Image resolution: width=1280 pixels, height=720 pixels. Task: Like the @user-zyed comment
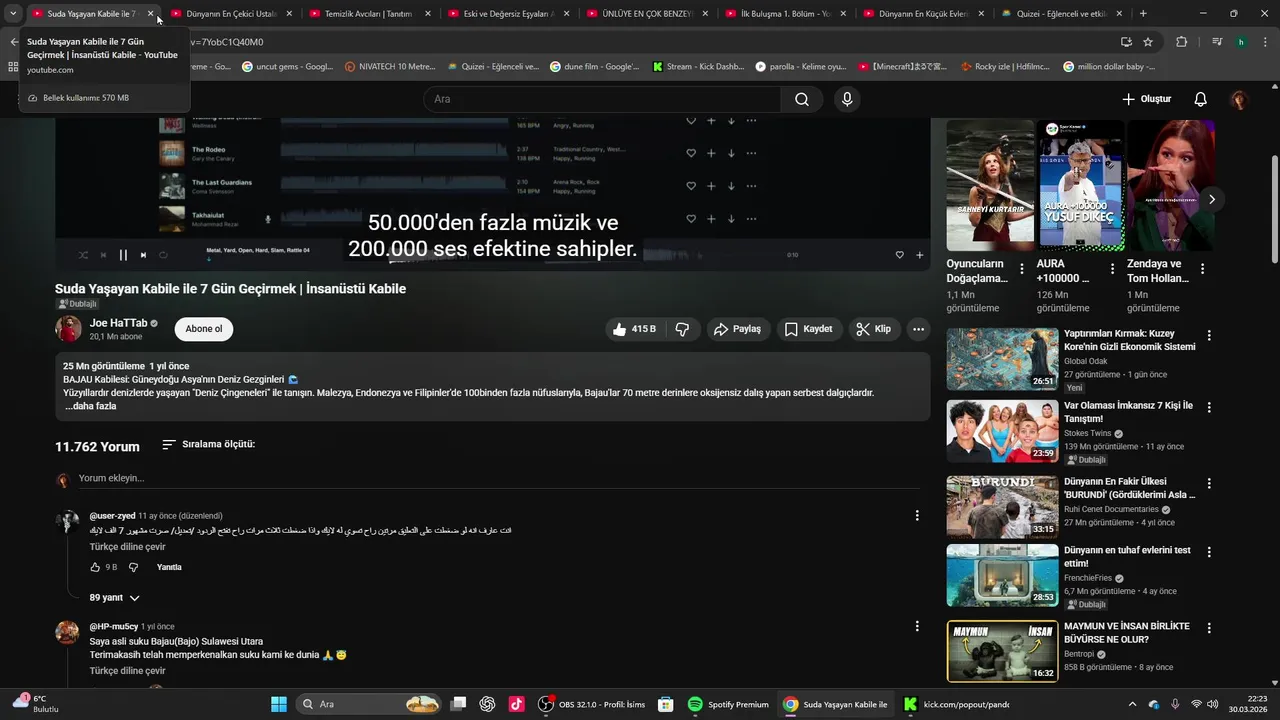point(95,567)
